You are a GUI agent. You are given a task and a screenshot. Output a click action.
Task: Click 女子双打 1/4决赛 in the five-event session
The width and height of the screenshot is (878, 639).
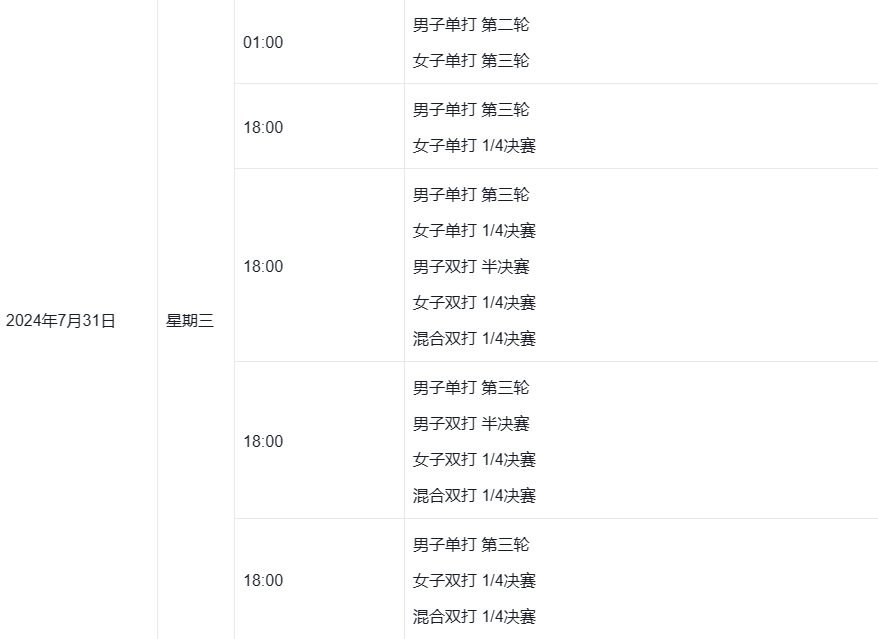tap(474, 302)
